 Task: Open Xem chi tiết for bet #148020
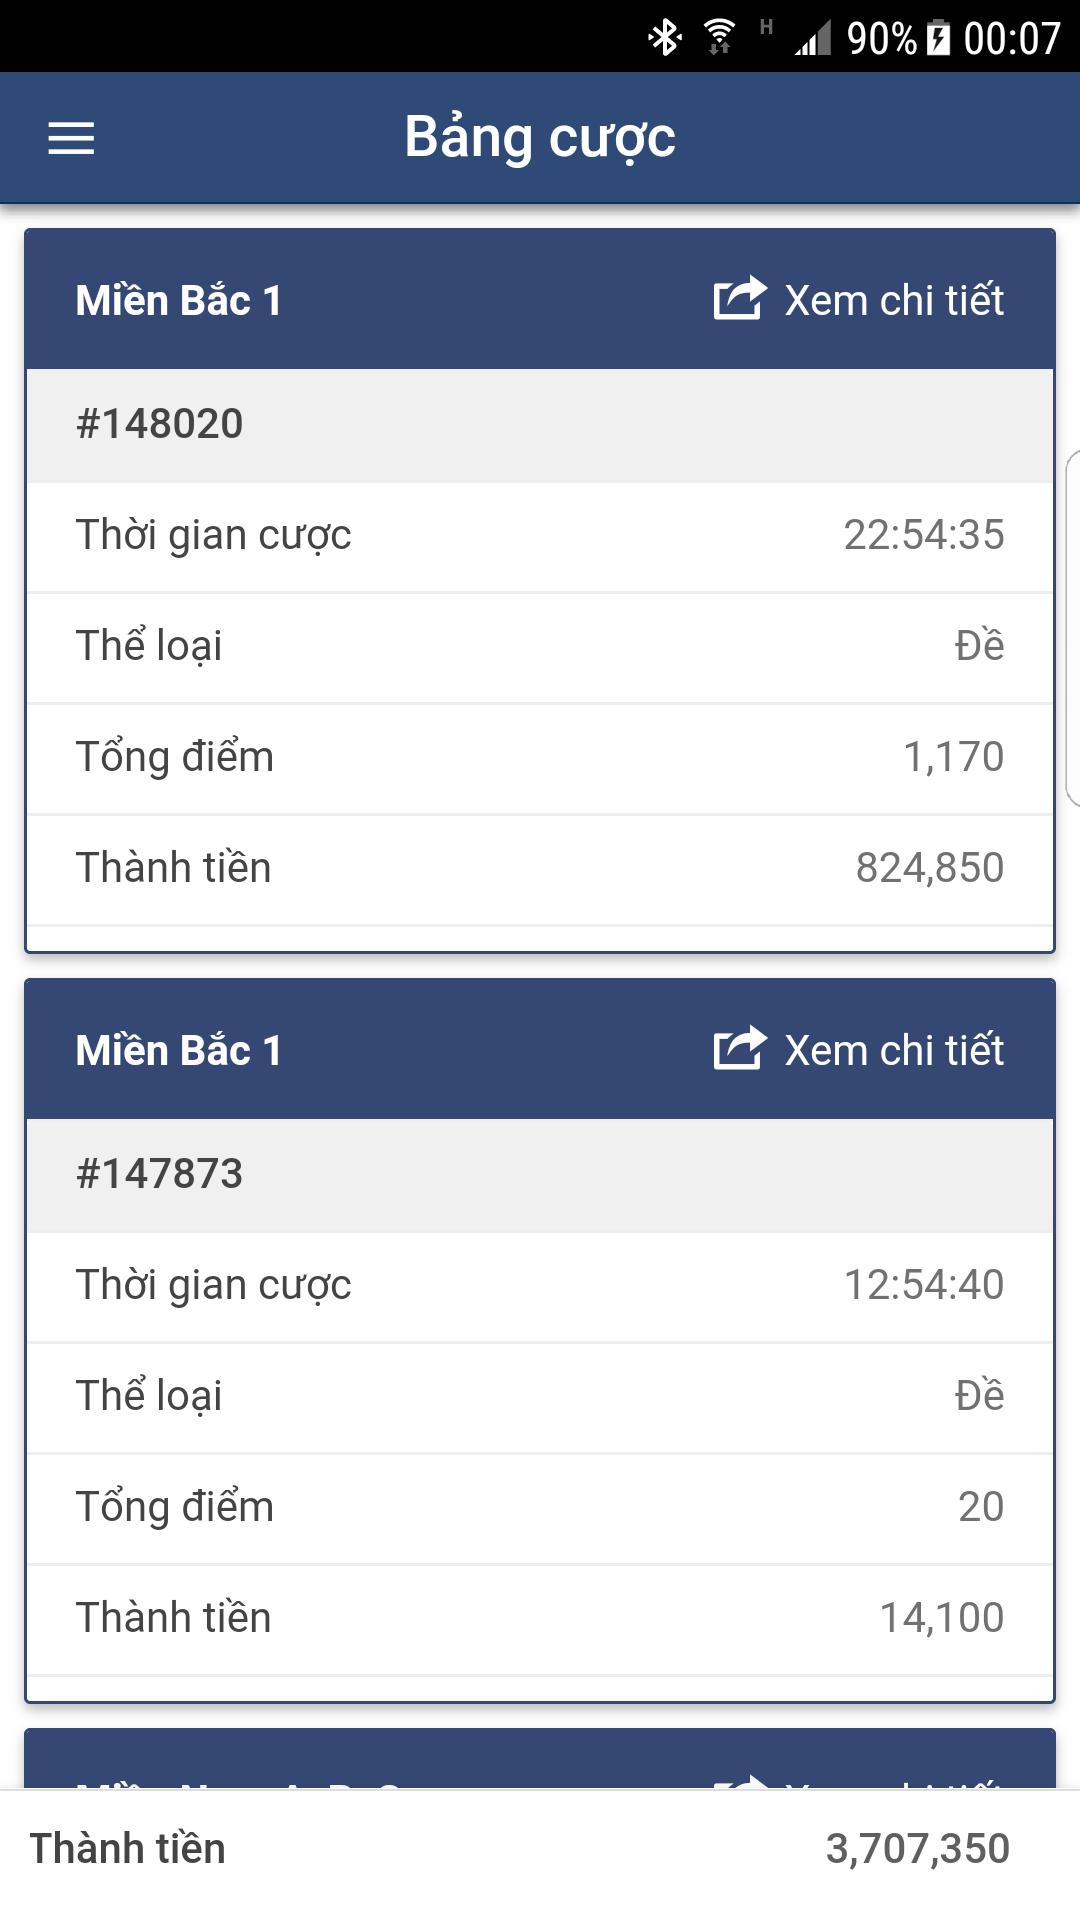pos(894,300)
